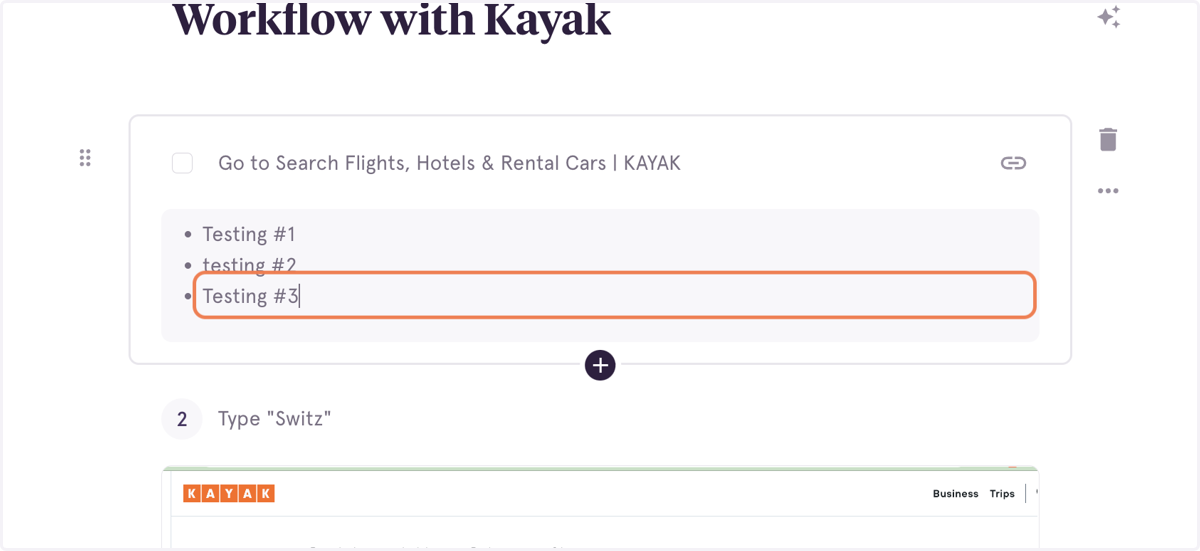Open the three-dot more options menu
This screenshot has width=1200, height=551.
click(x=1108, y=191)
